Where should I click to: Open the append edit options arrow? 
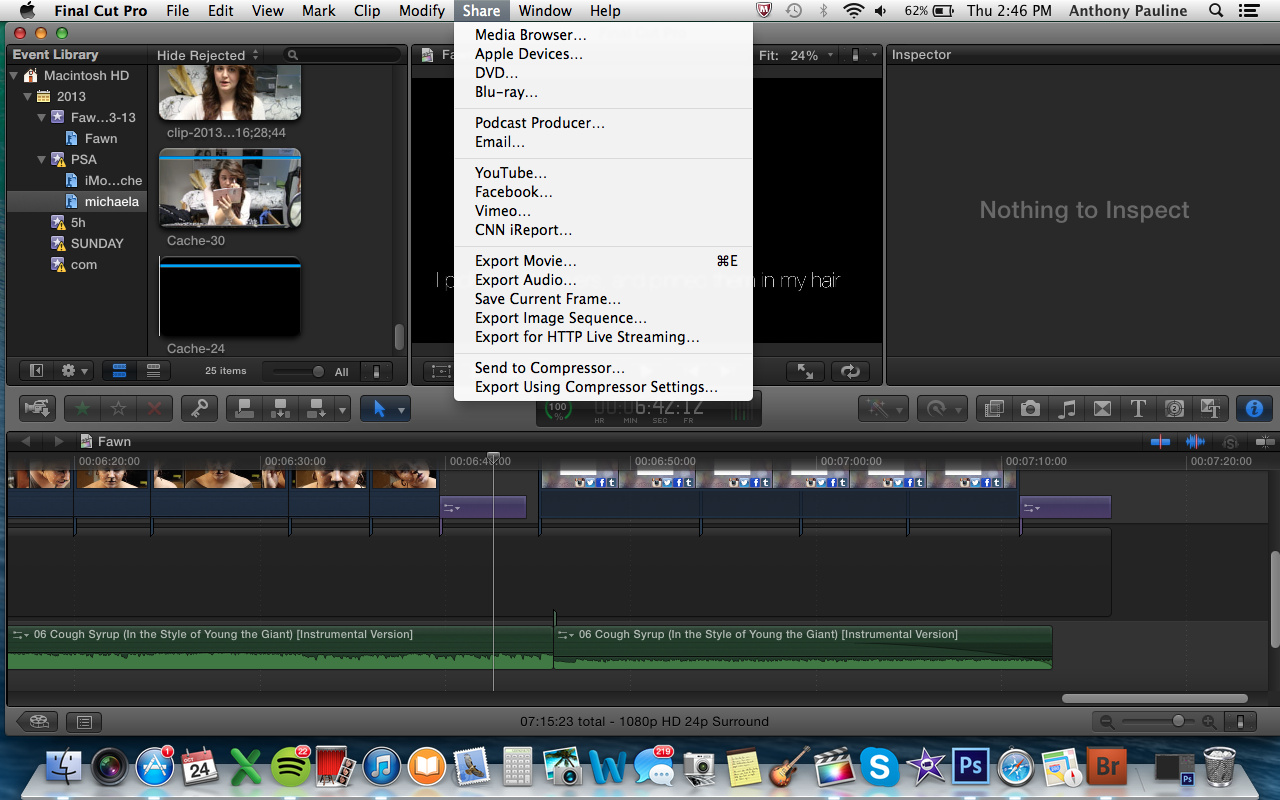[x=343, y=408]
